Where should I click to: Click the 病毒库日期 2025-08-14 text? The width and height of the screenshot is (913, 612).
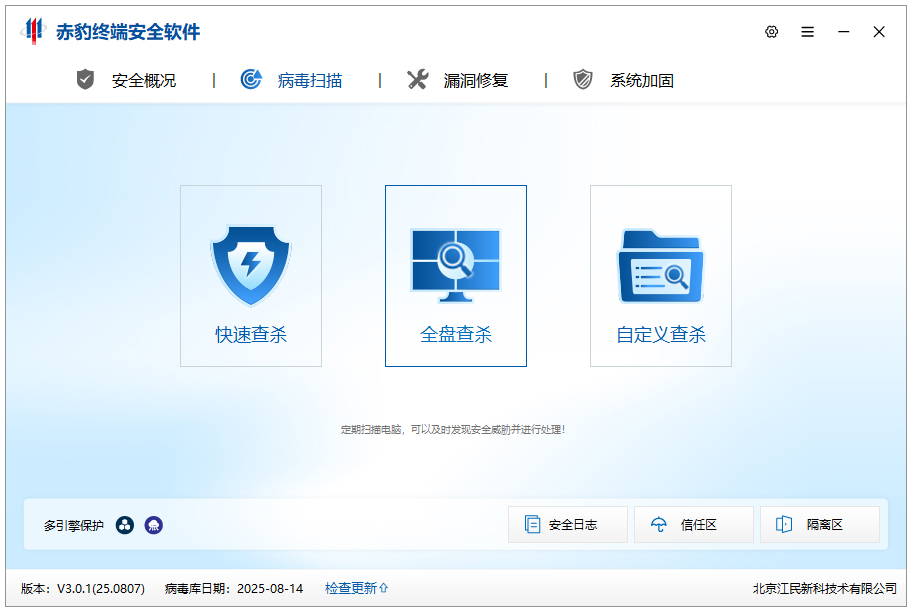click(x=234, y=589)
